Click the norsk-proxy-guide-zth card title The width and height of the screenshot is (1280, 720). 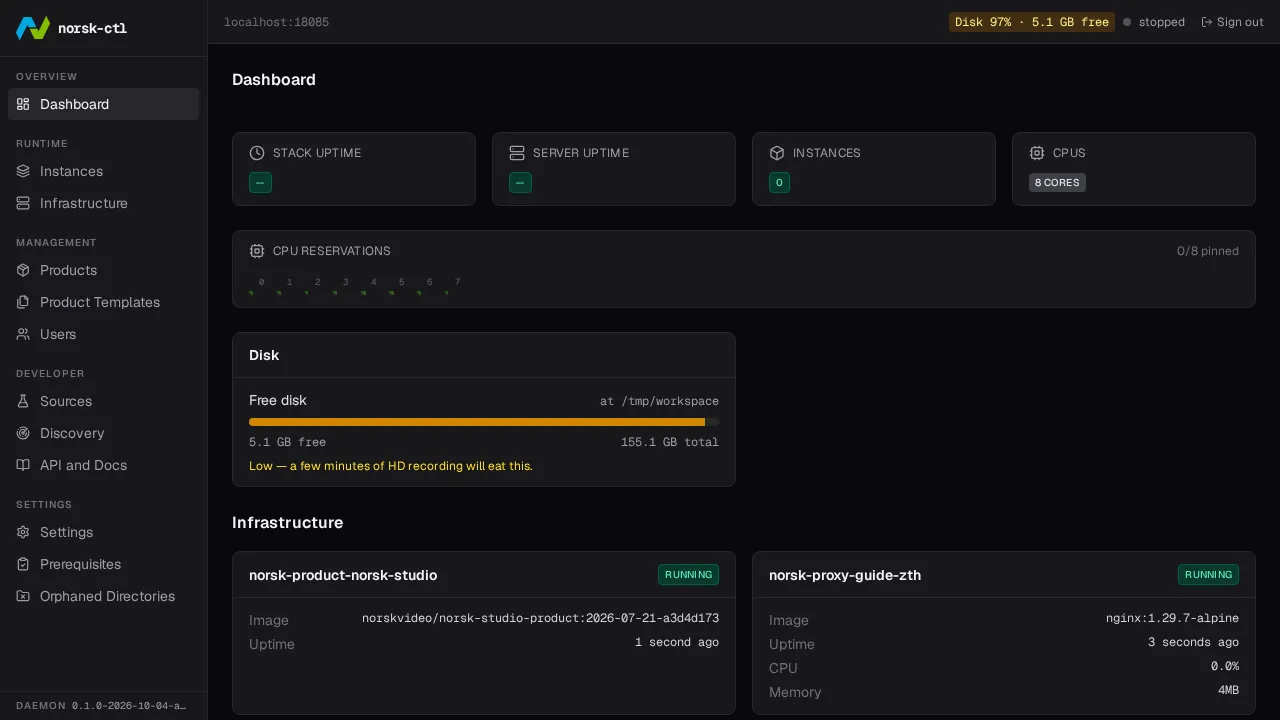coord(845,575)
